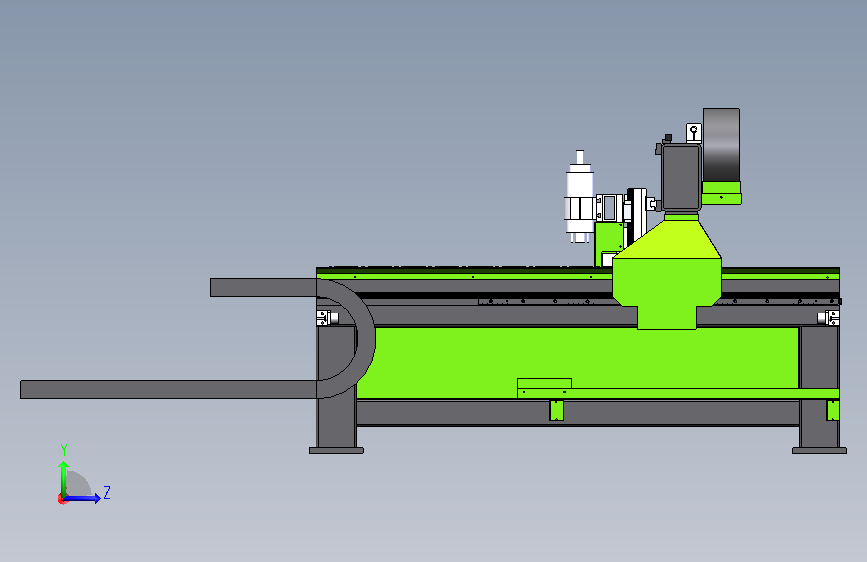The height and width of the screenshot is (562, 867).
Task: Select the green mount under the gray drum
Action: (x=722, y=193)
